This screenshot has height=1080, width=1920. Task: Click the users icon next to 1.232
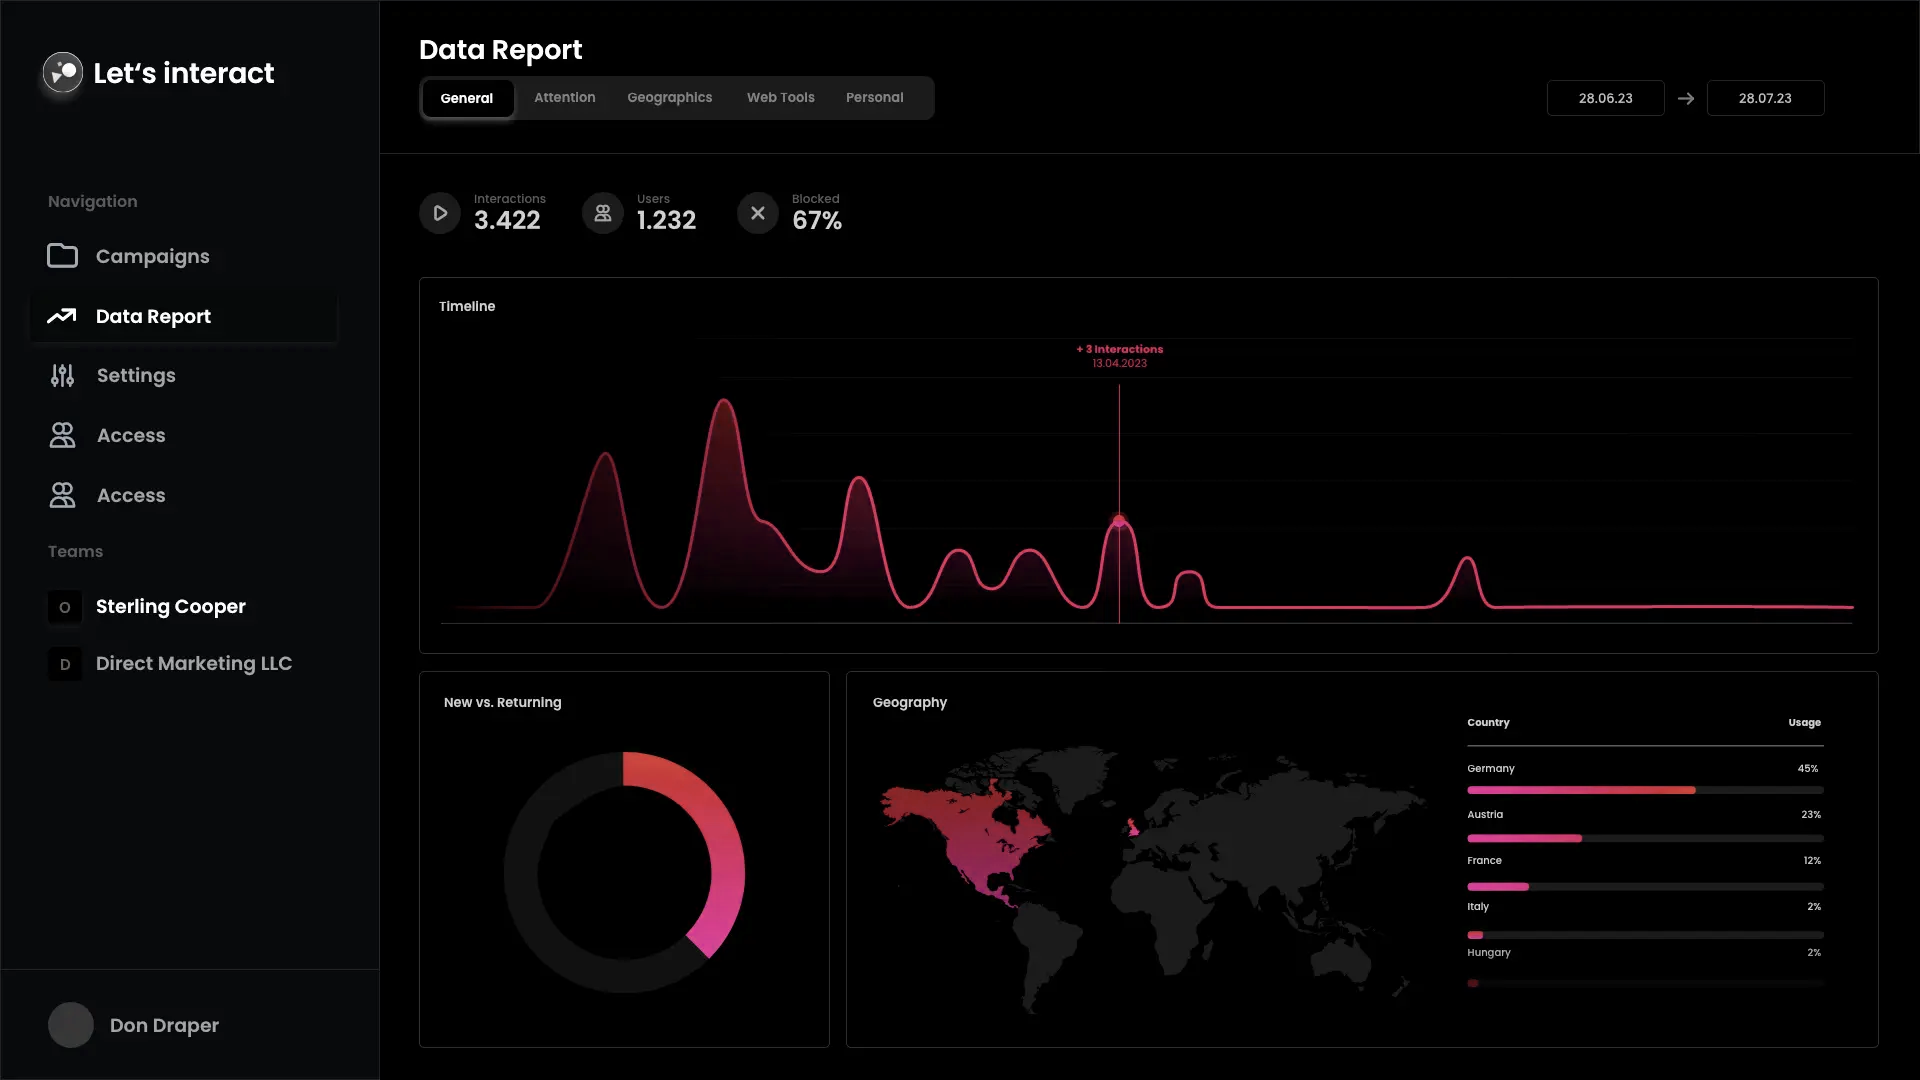click(601, 212)
